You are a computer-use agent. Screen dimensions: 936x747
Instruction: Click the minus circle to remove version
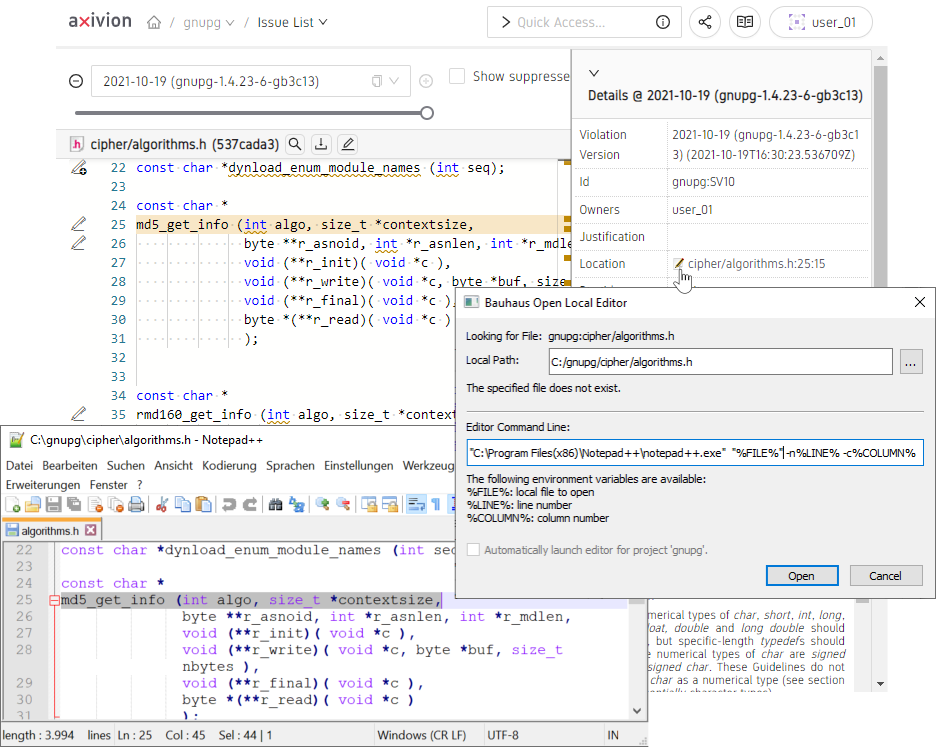click(x=76, y=81)
